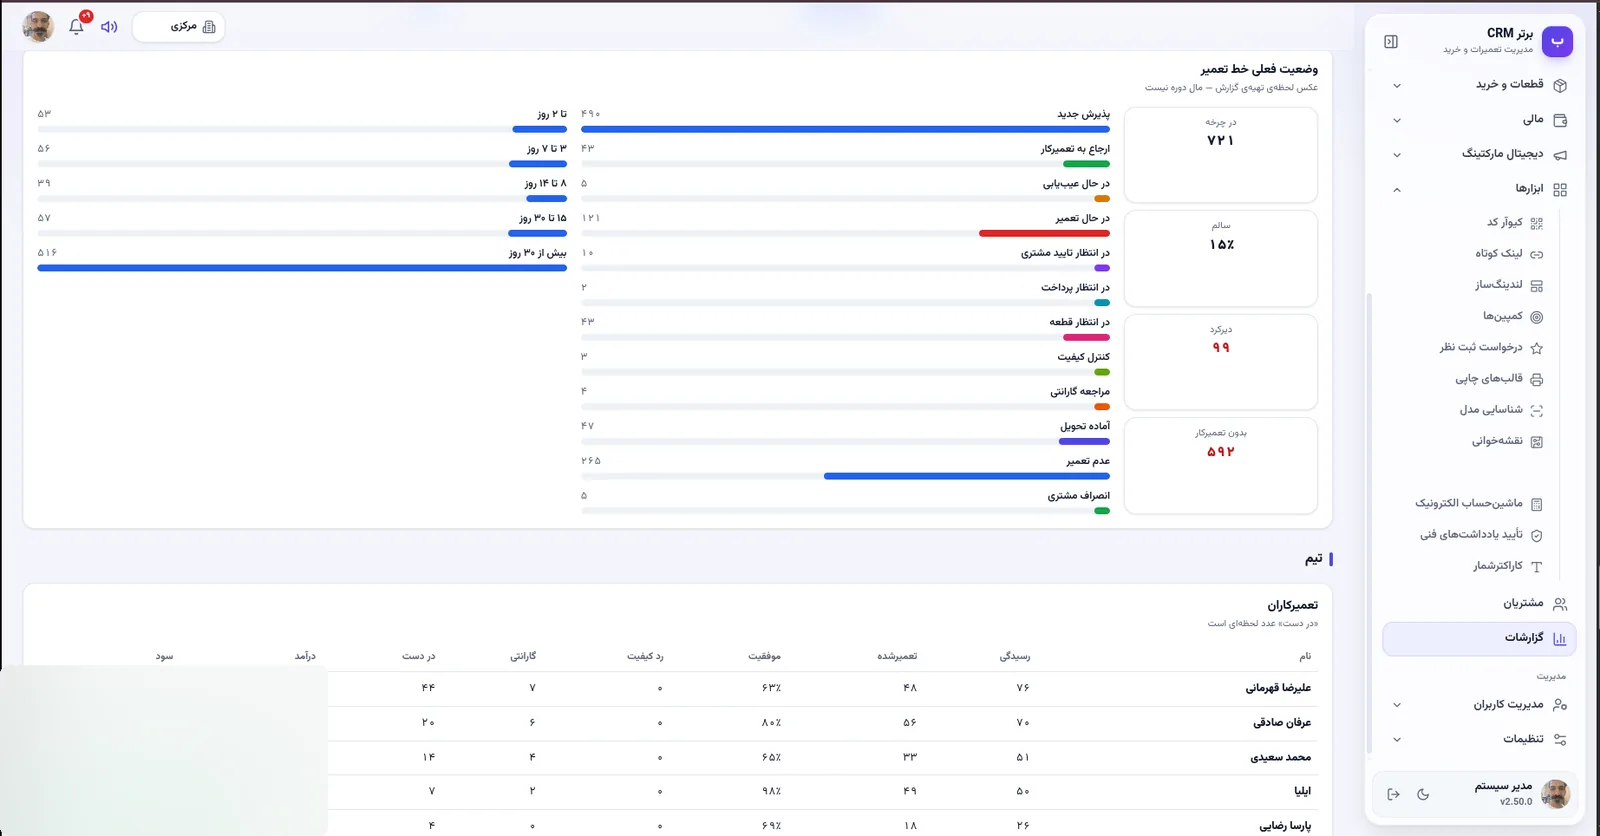Image resolution: width=1600 pixels, height=836 pixels.
Task: Expand the تنظیمات settings menu
Action: (1480, 739)
